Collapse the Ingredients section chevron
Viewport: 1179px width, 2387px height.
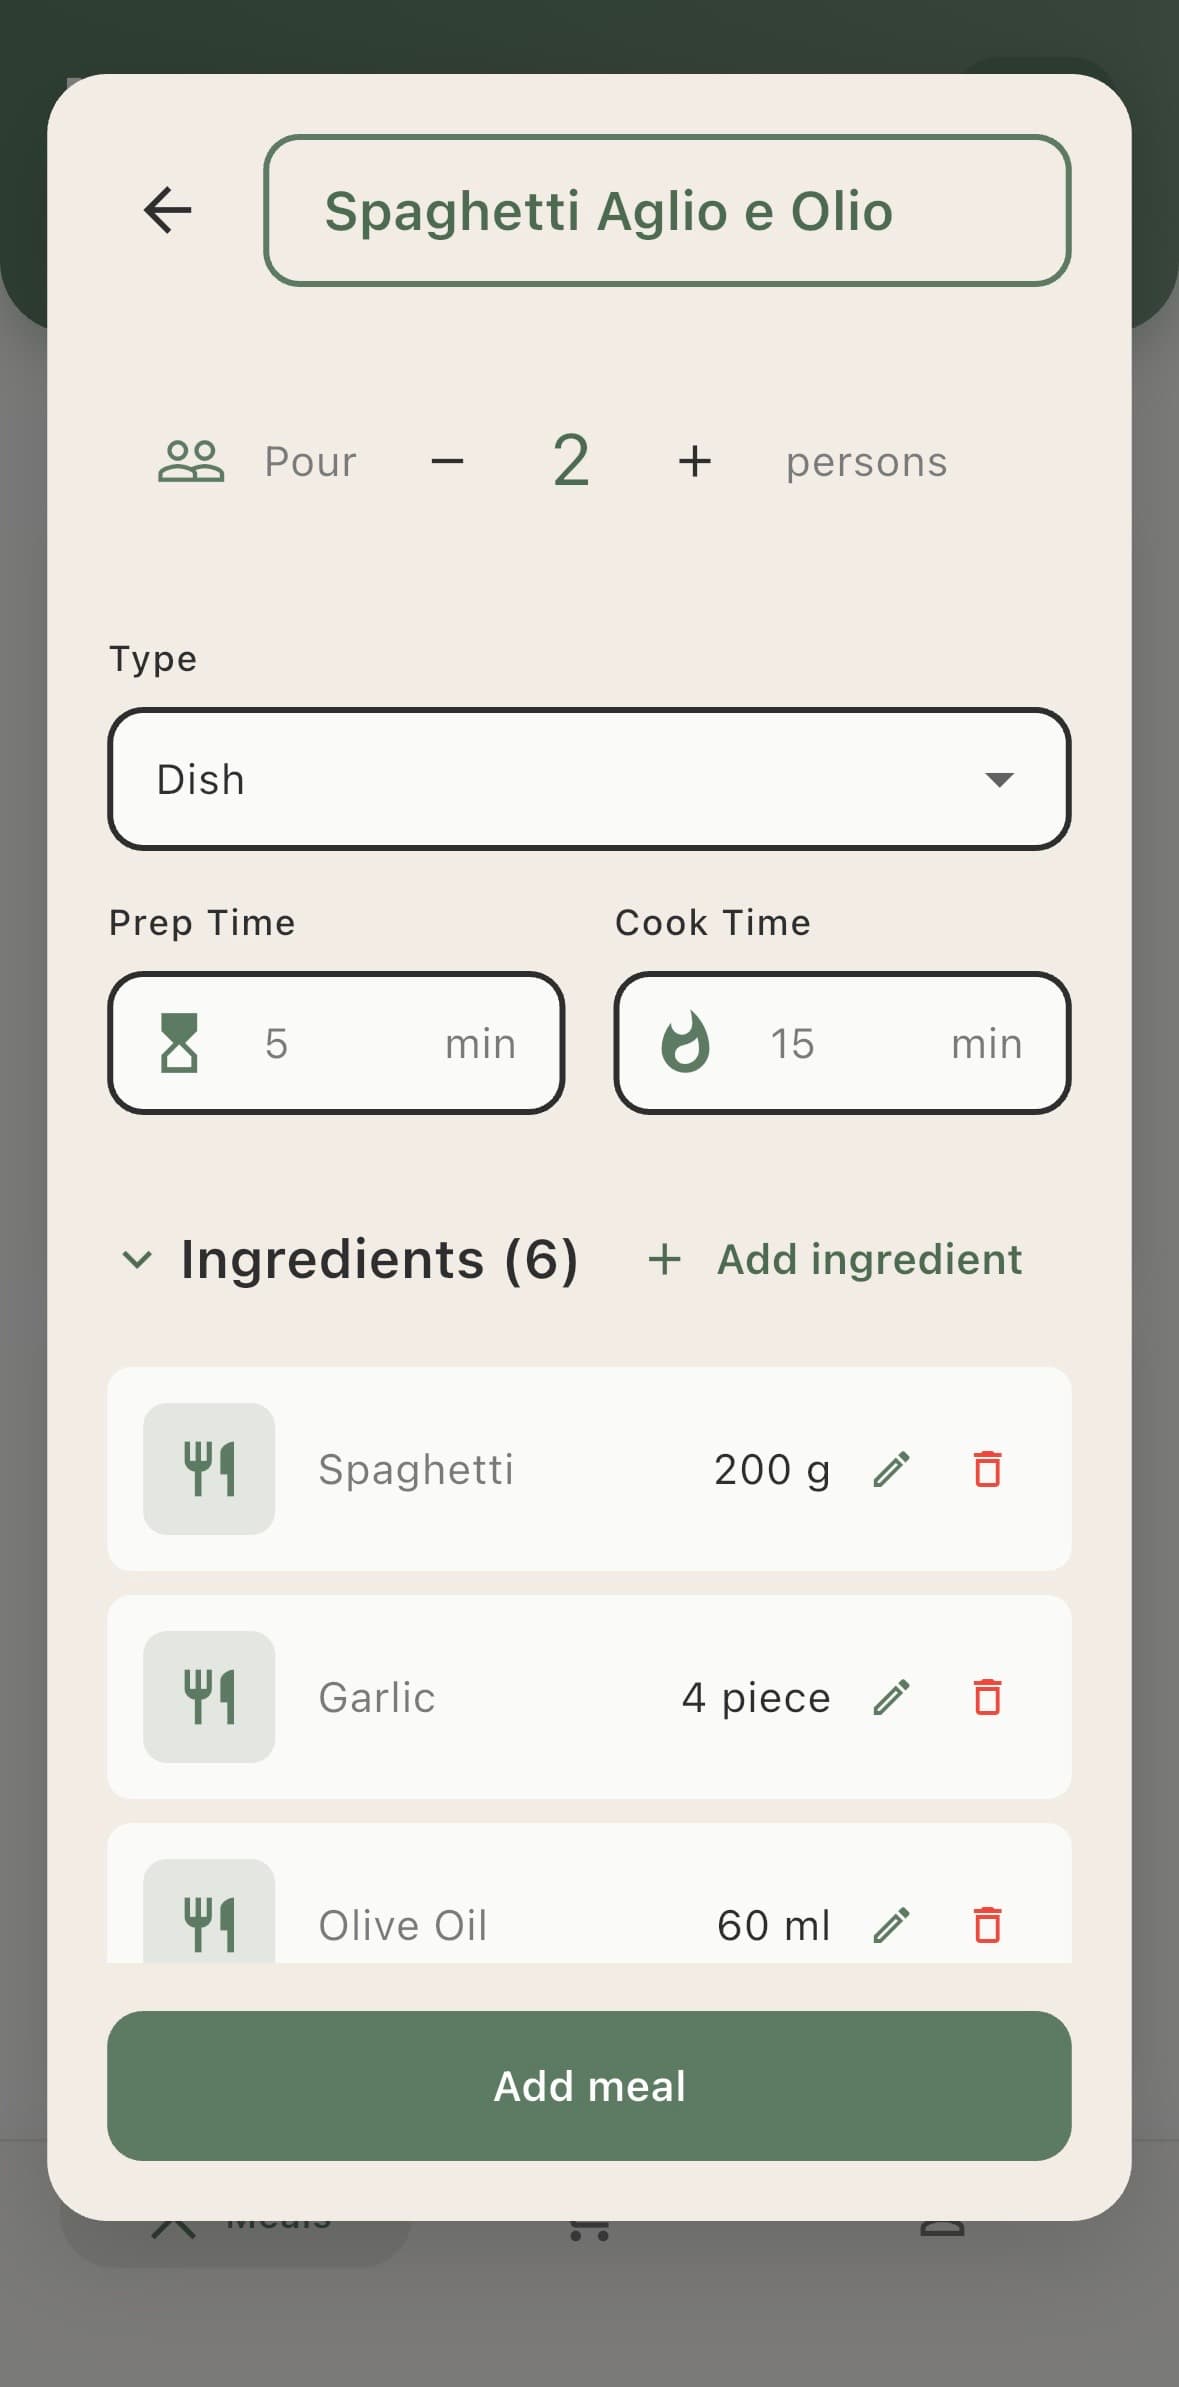pyautogui.click(x=137, y=1259)
